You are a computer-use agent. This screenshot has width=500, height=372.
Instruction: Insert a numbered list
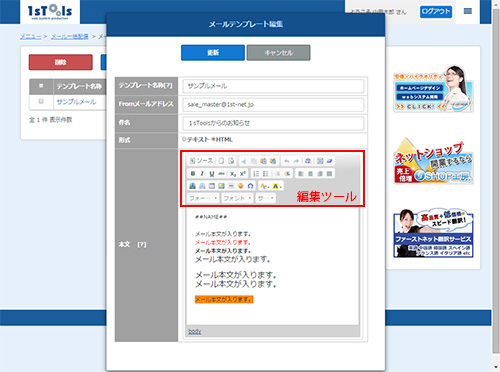(256, 174)
